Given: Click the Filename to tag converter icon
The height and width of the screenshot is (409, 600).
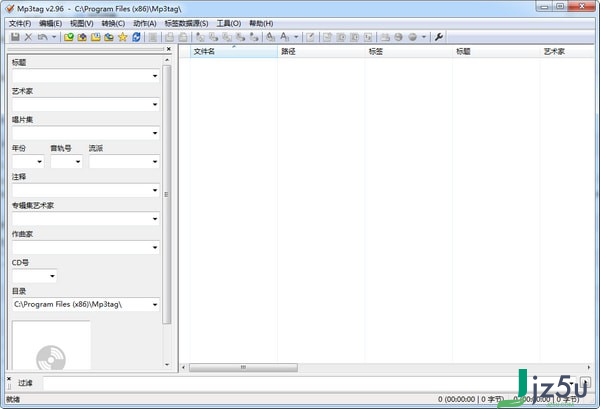Looking at the screenshot, I should point(214,37).
